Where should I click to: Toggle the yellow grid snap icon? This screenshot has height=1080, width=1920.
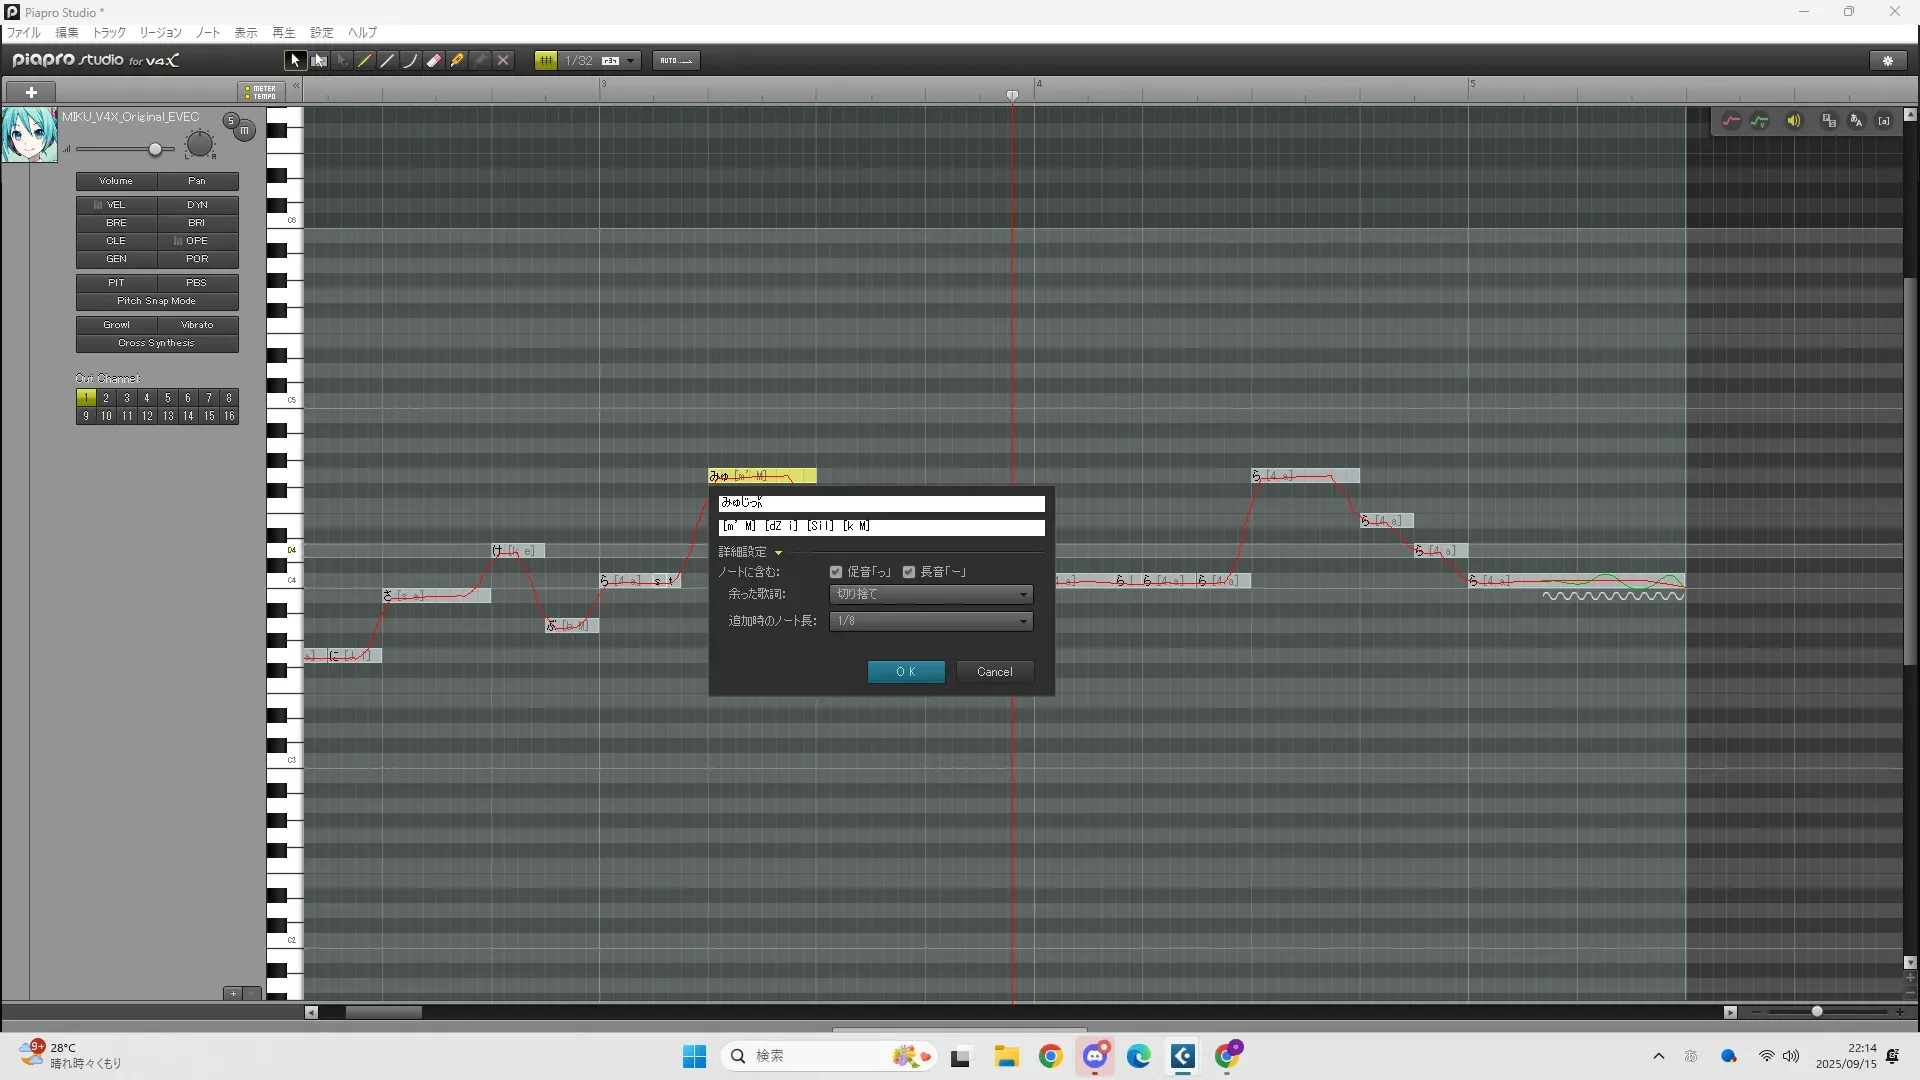click(546, 61)
